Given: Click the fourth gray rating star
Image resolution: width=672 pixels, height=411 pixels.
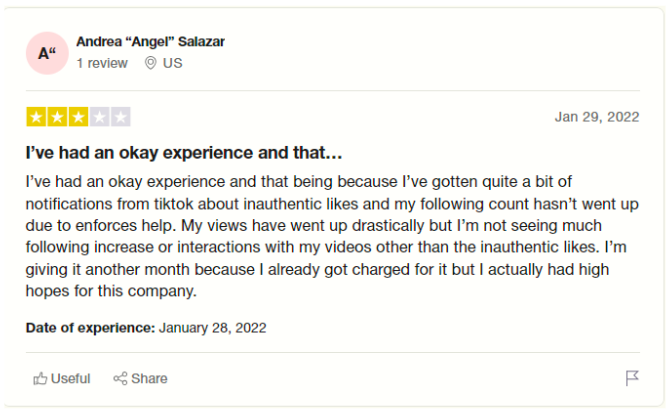Looking at the screenshot, I should click(99, 117).
